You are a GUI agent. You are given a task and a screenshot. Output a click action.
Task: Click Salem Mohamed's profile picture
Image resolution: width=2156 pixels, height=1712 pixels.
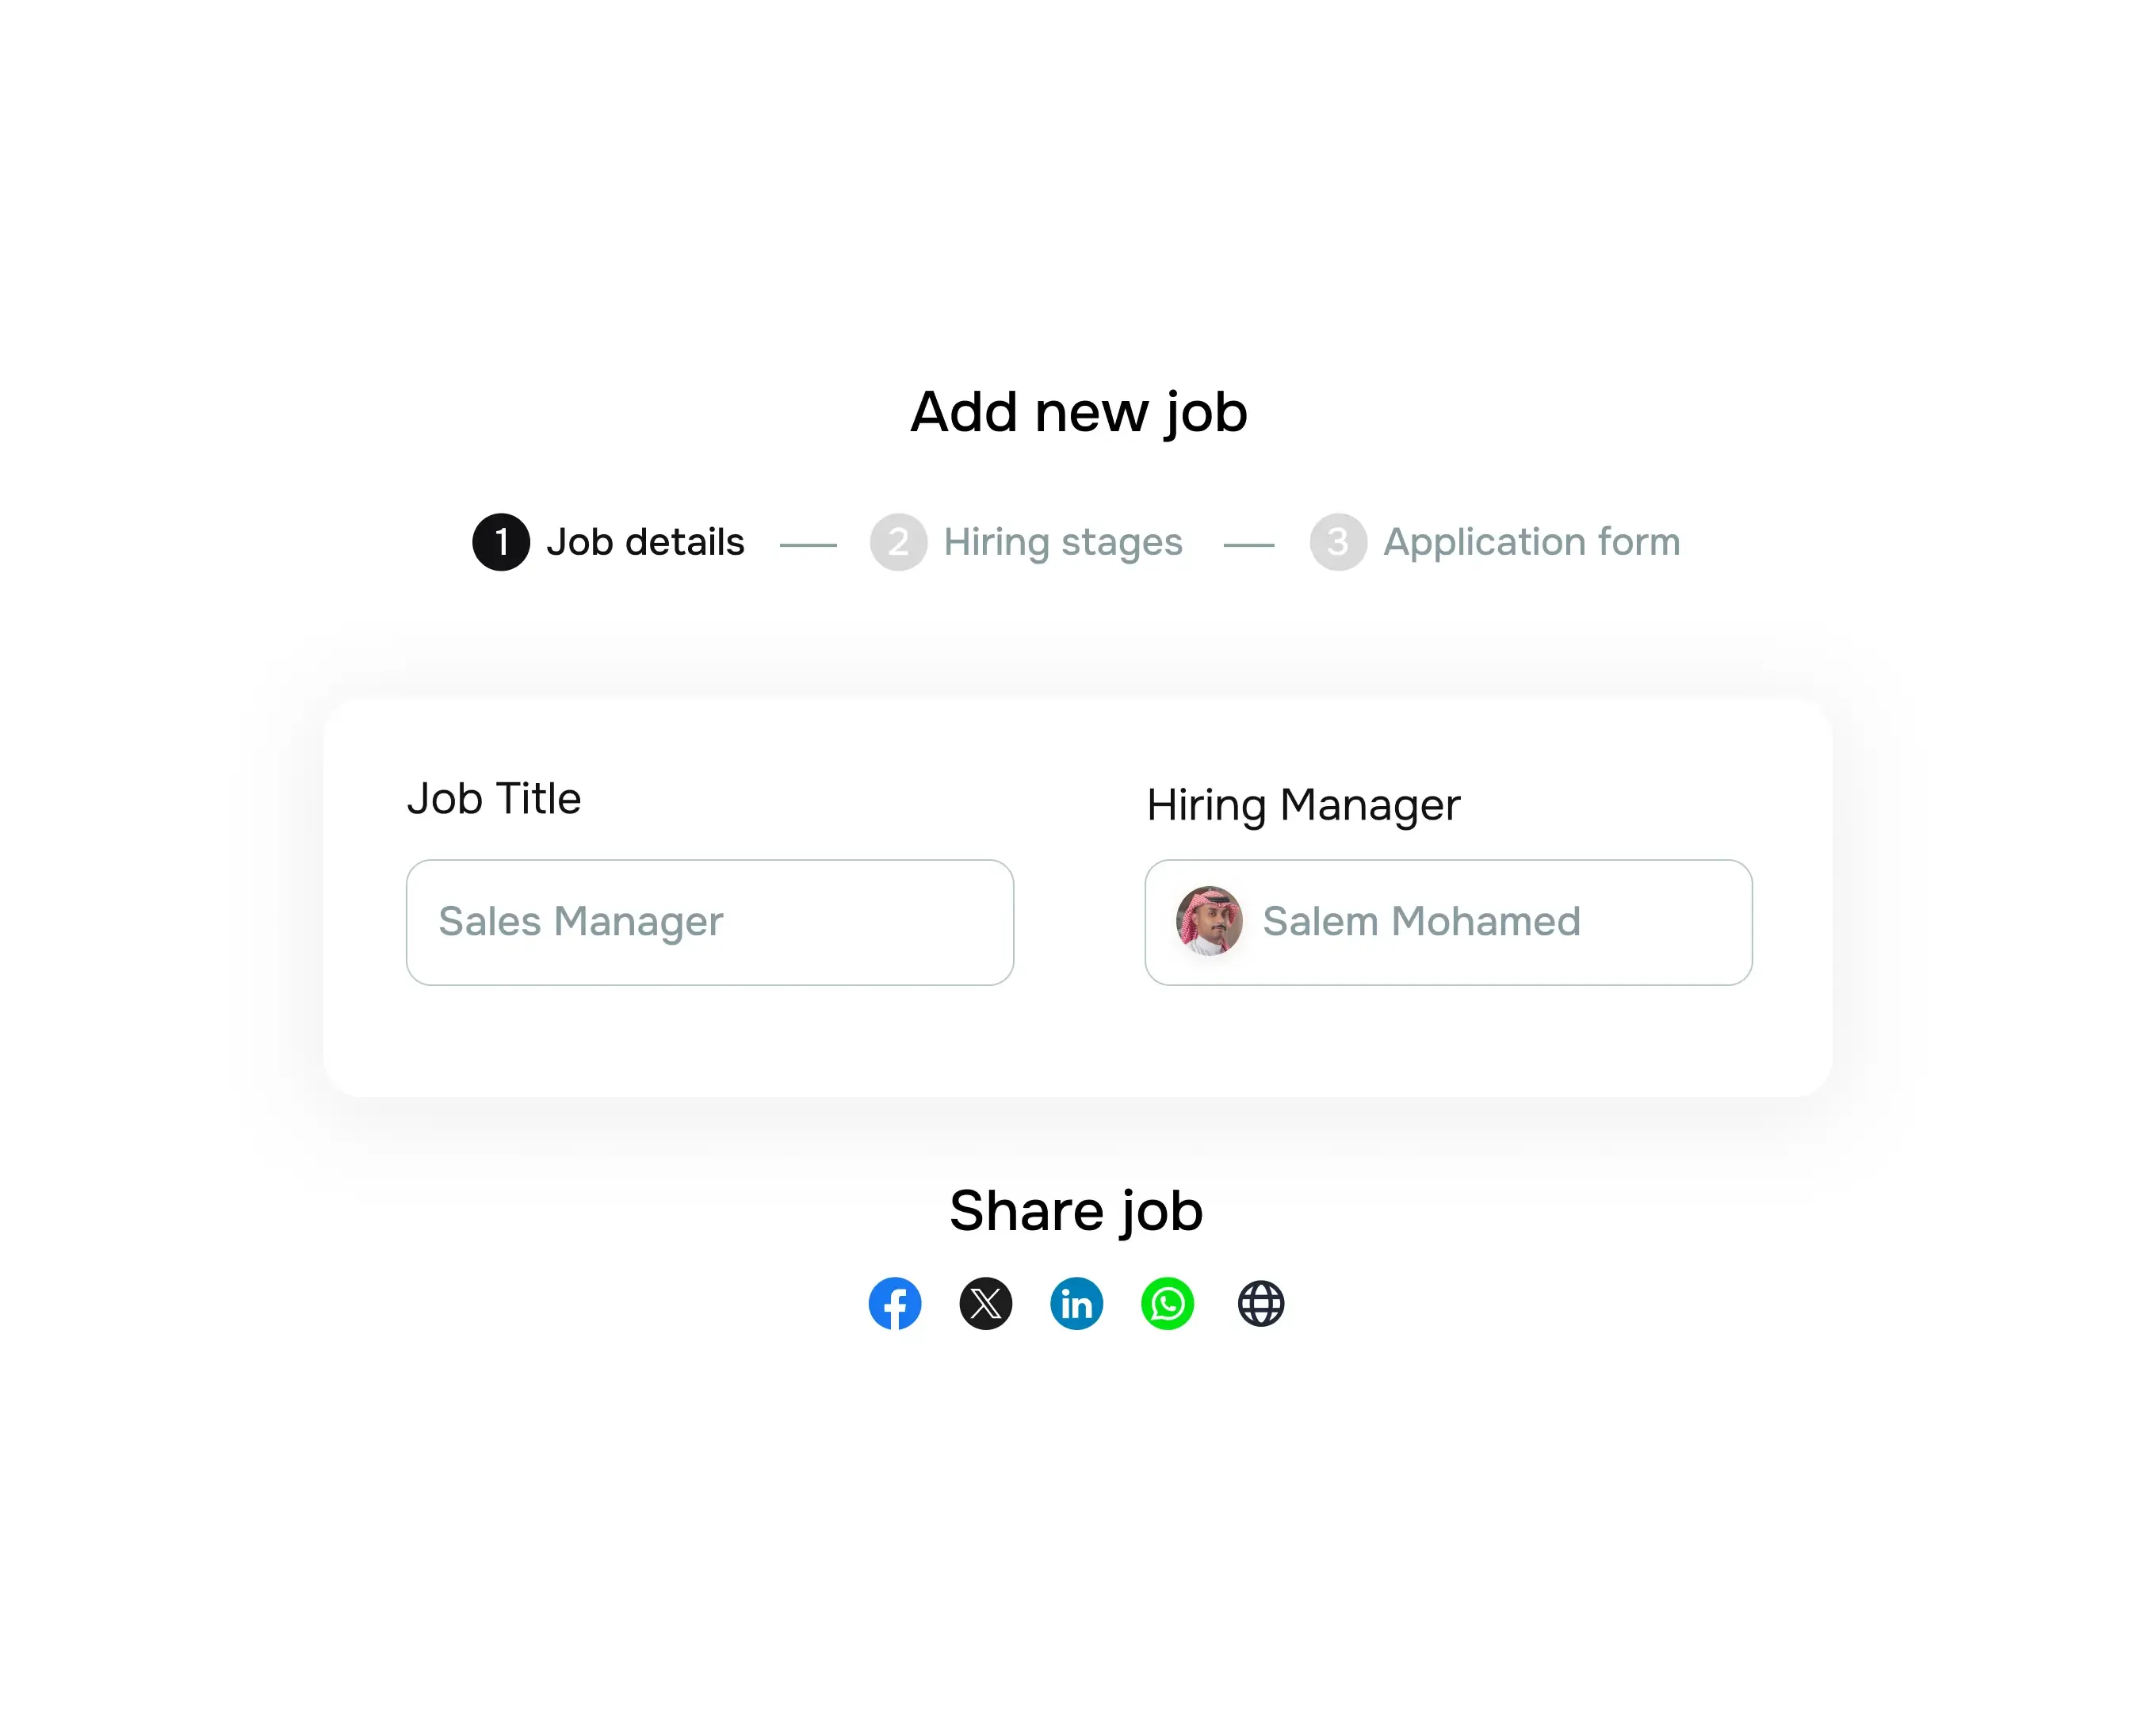click(x=1211, y=922)
